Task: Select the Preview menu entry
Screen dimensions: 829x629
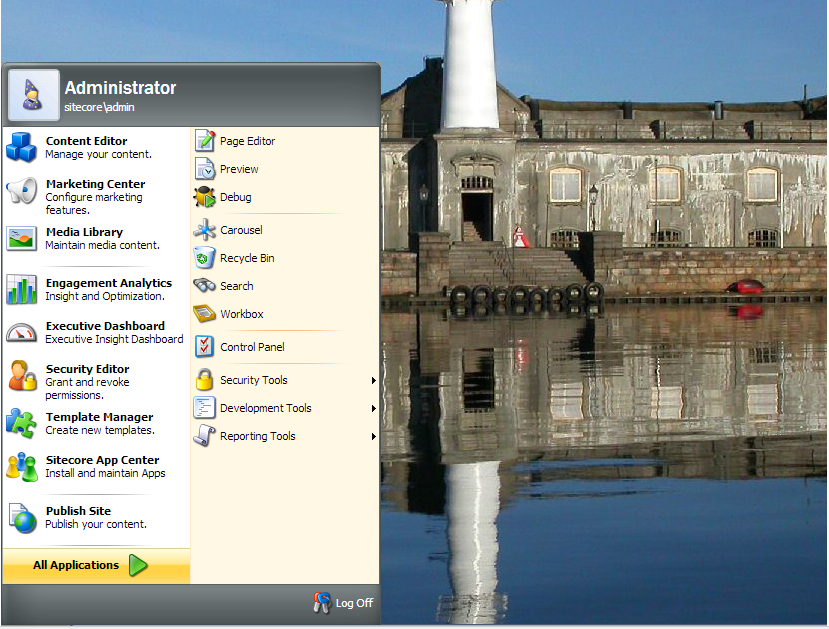Action: (239, 169)
